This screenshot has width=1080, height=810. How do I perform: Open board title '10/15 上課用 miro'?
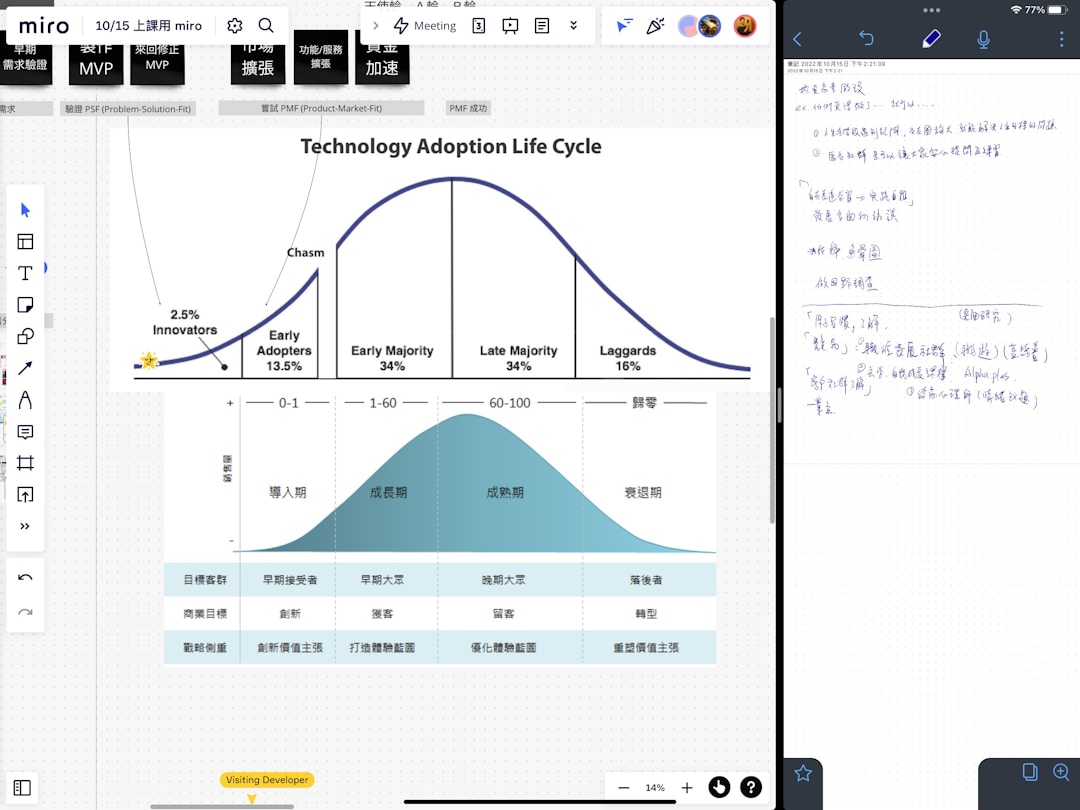click(x=148, y=26)
